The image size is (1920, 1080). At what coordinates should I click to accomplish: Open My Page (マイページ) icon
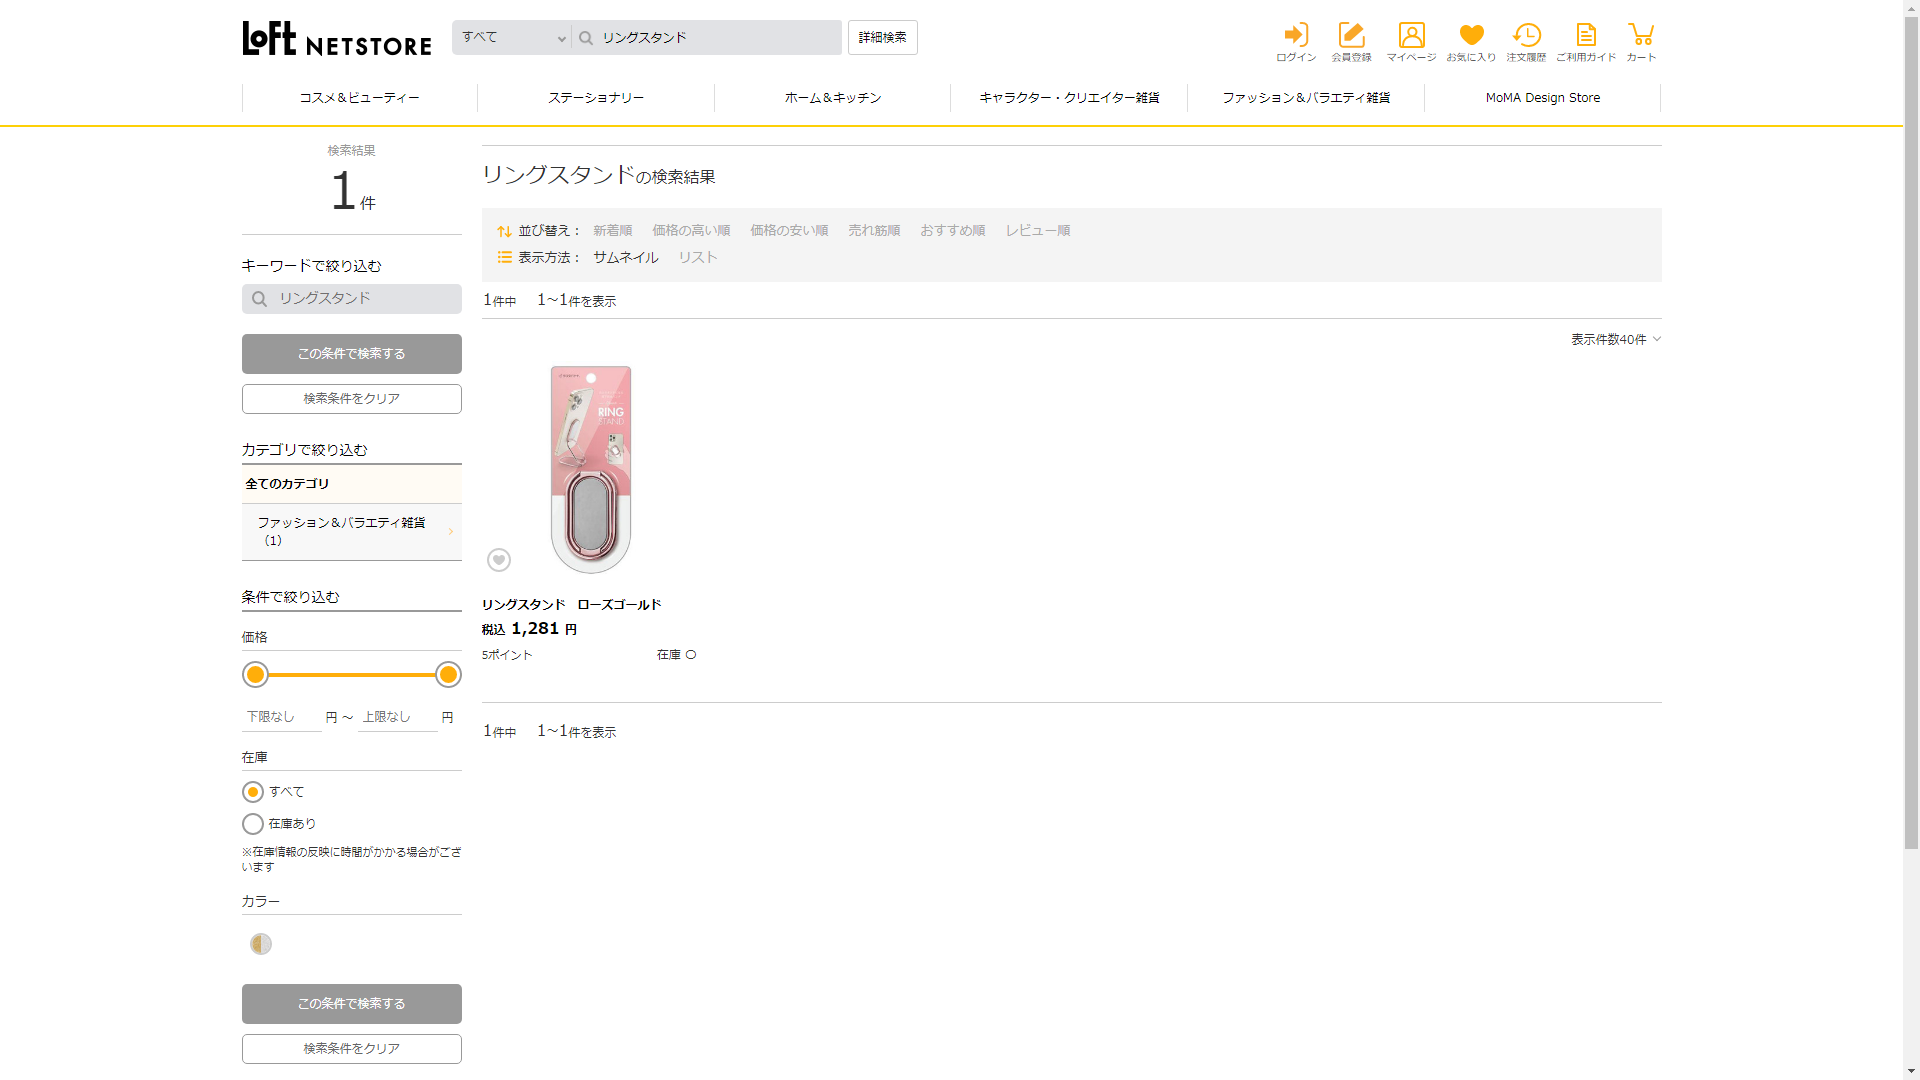tap(1411, 42)
